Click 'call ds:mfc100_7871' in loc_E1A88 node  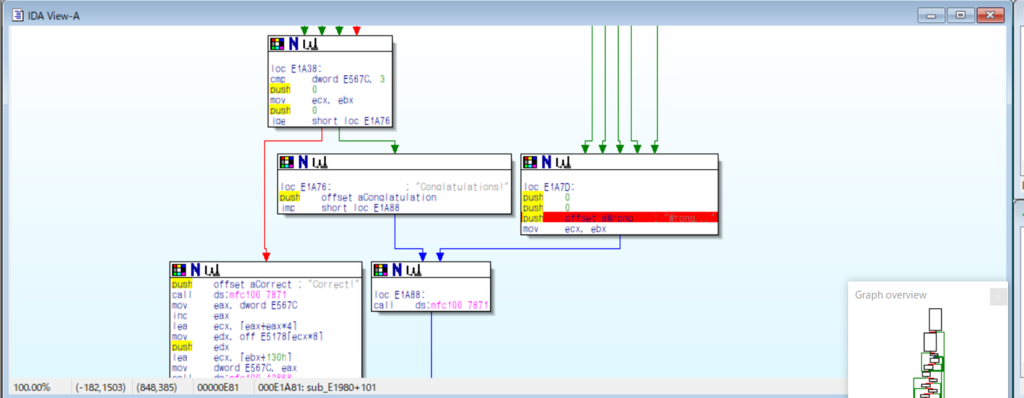pos(430,305)
